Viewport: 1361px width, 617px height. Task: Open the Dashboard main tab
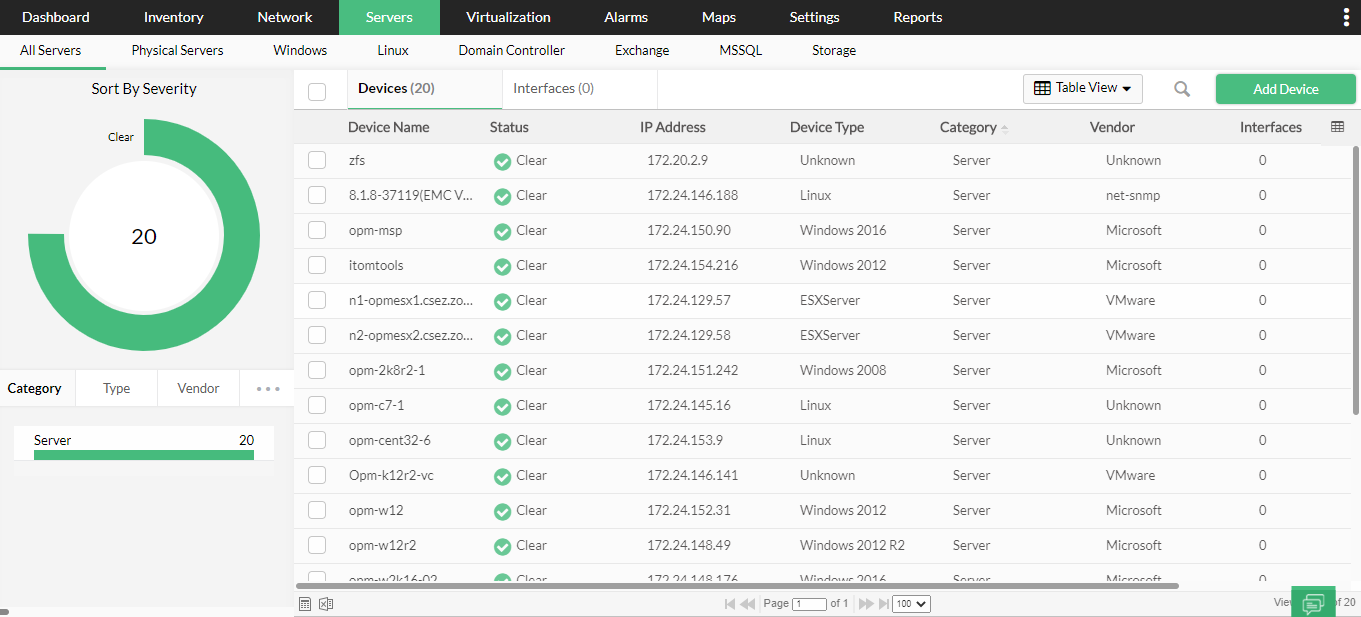(x=56, y=17)
